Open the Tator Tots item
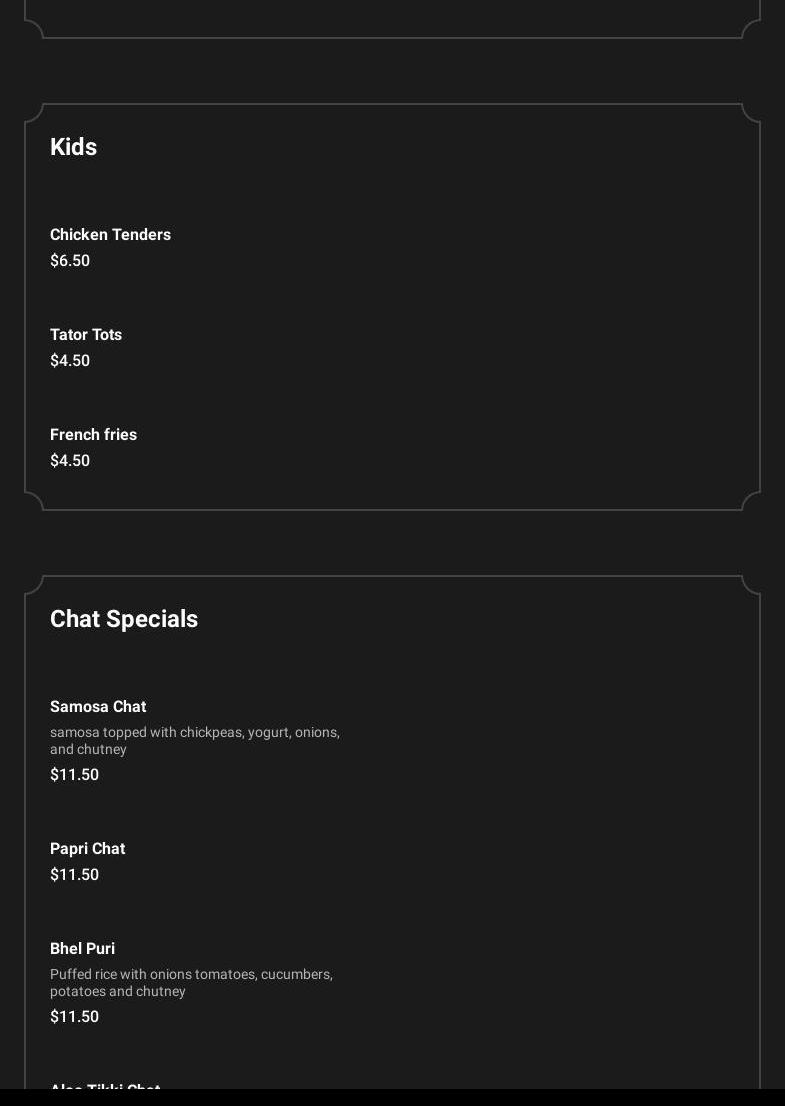The image size is (785, 1106). click(86, 335)
